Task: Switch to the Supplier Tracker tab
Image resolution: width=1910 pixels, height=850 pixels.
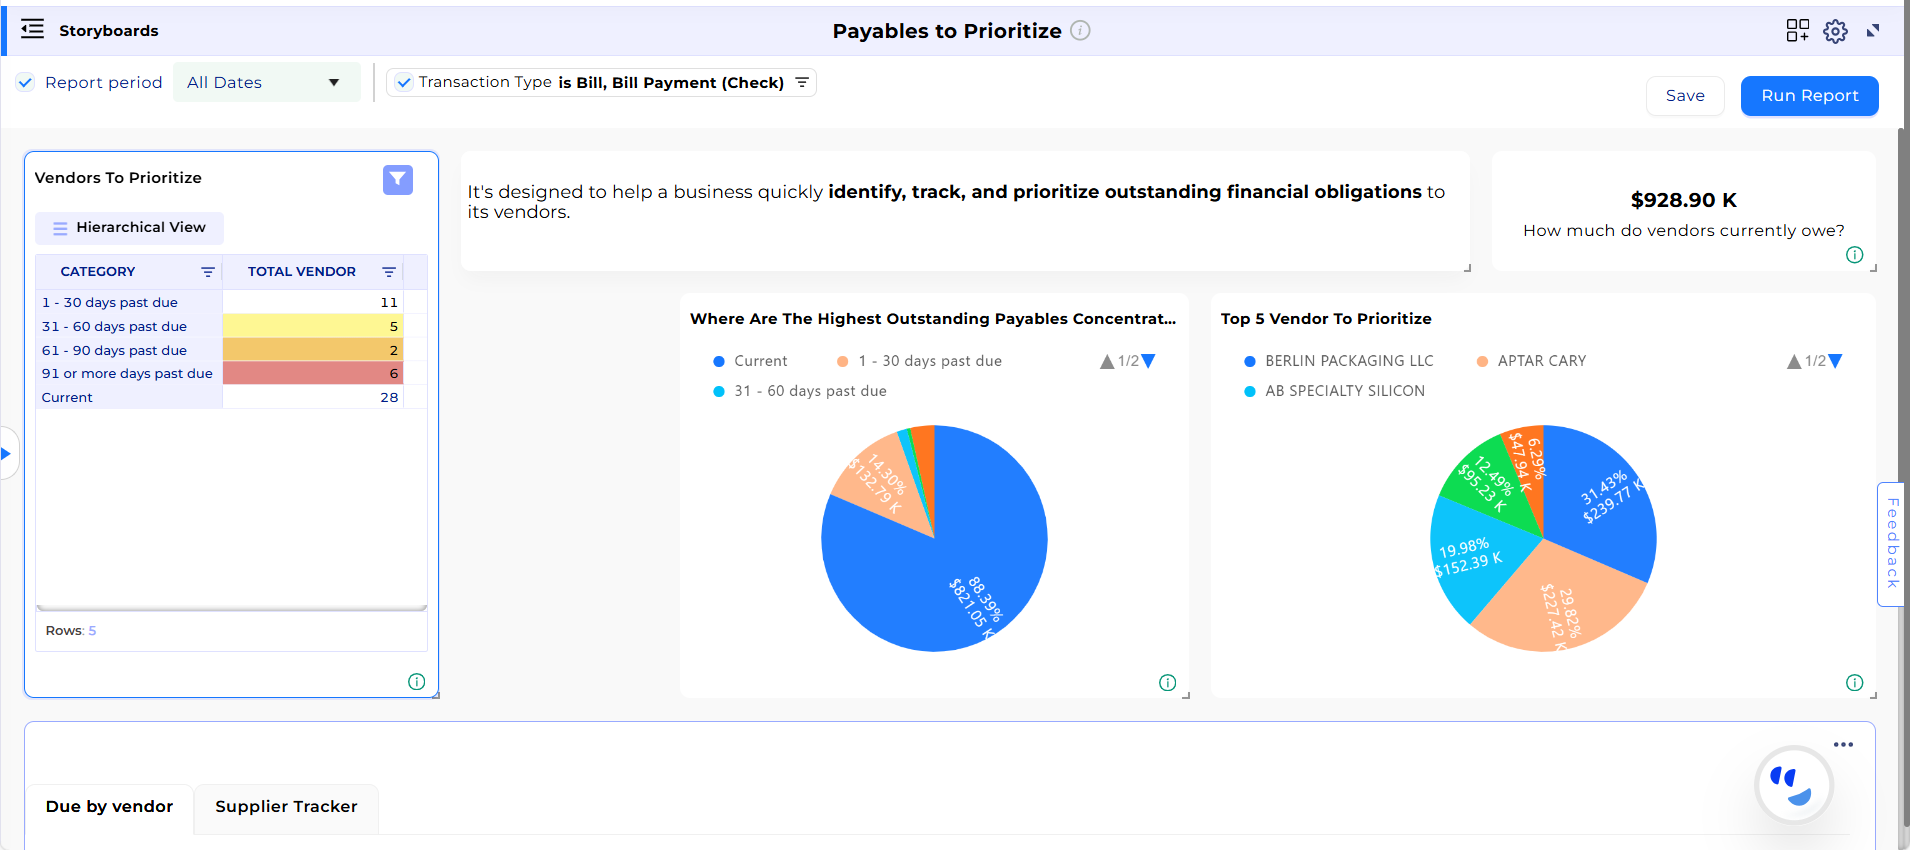Action: [x=286, y=807]
